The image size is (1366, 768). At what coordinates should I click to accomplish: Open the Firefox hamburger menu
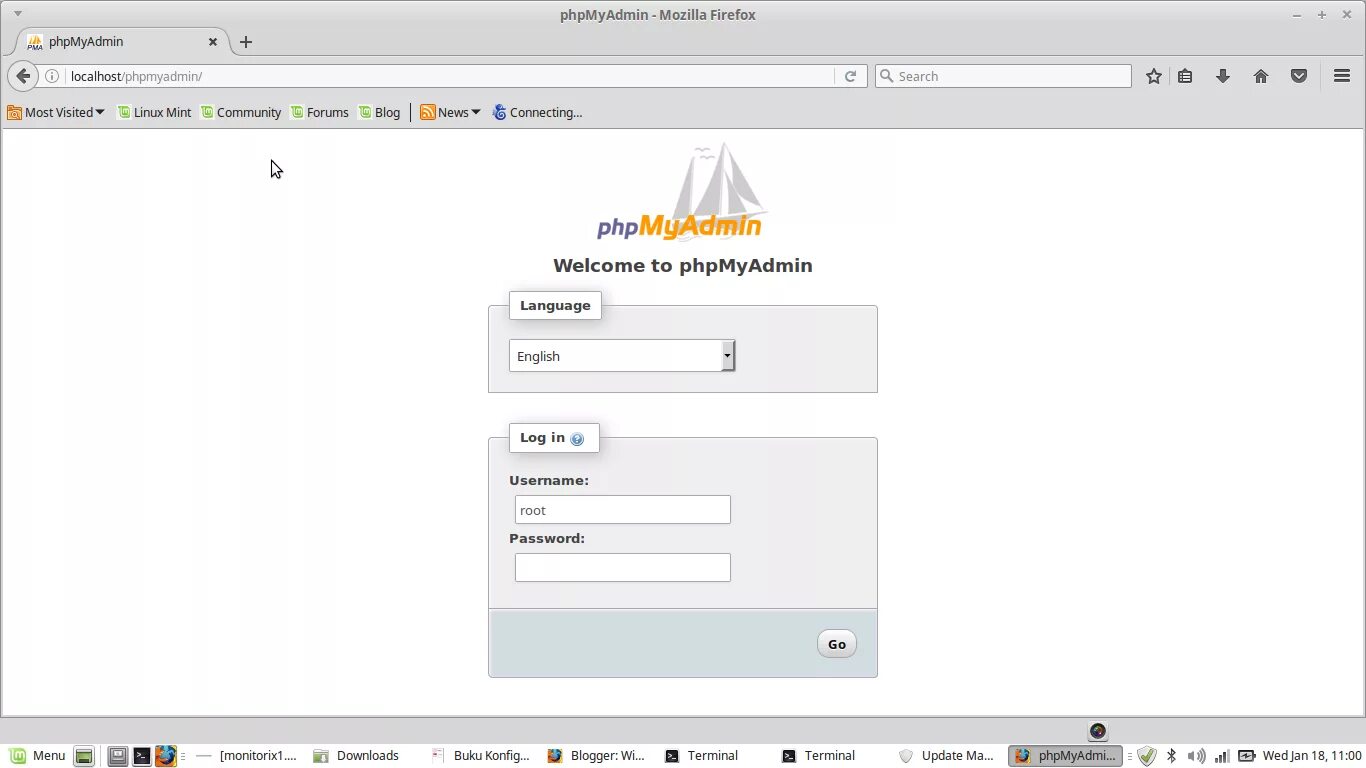point(1342,76)
